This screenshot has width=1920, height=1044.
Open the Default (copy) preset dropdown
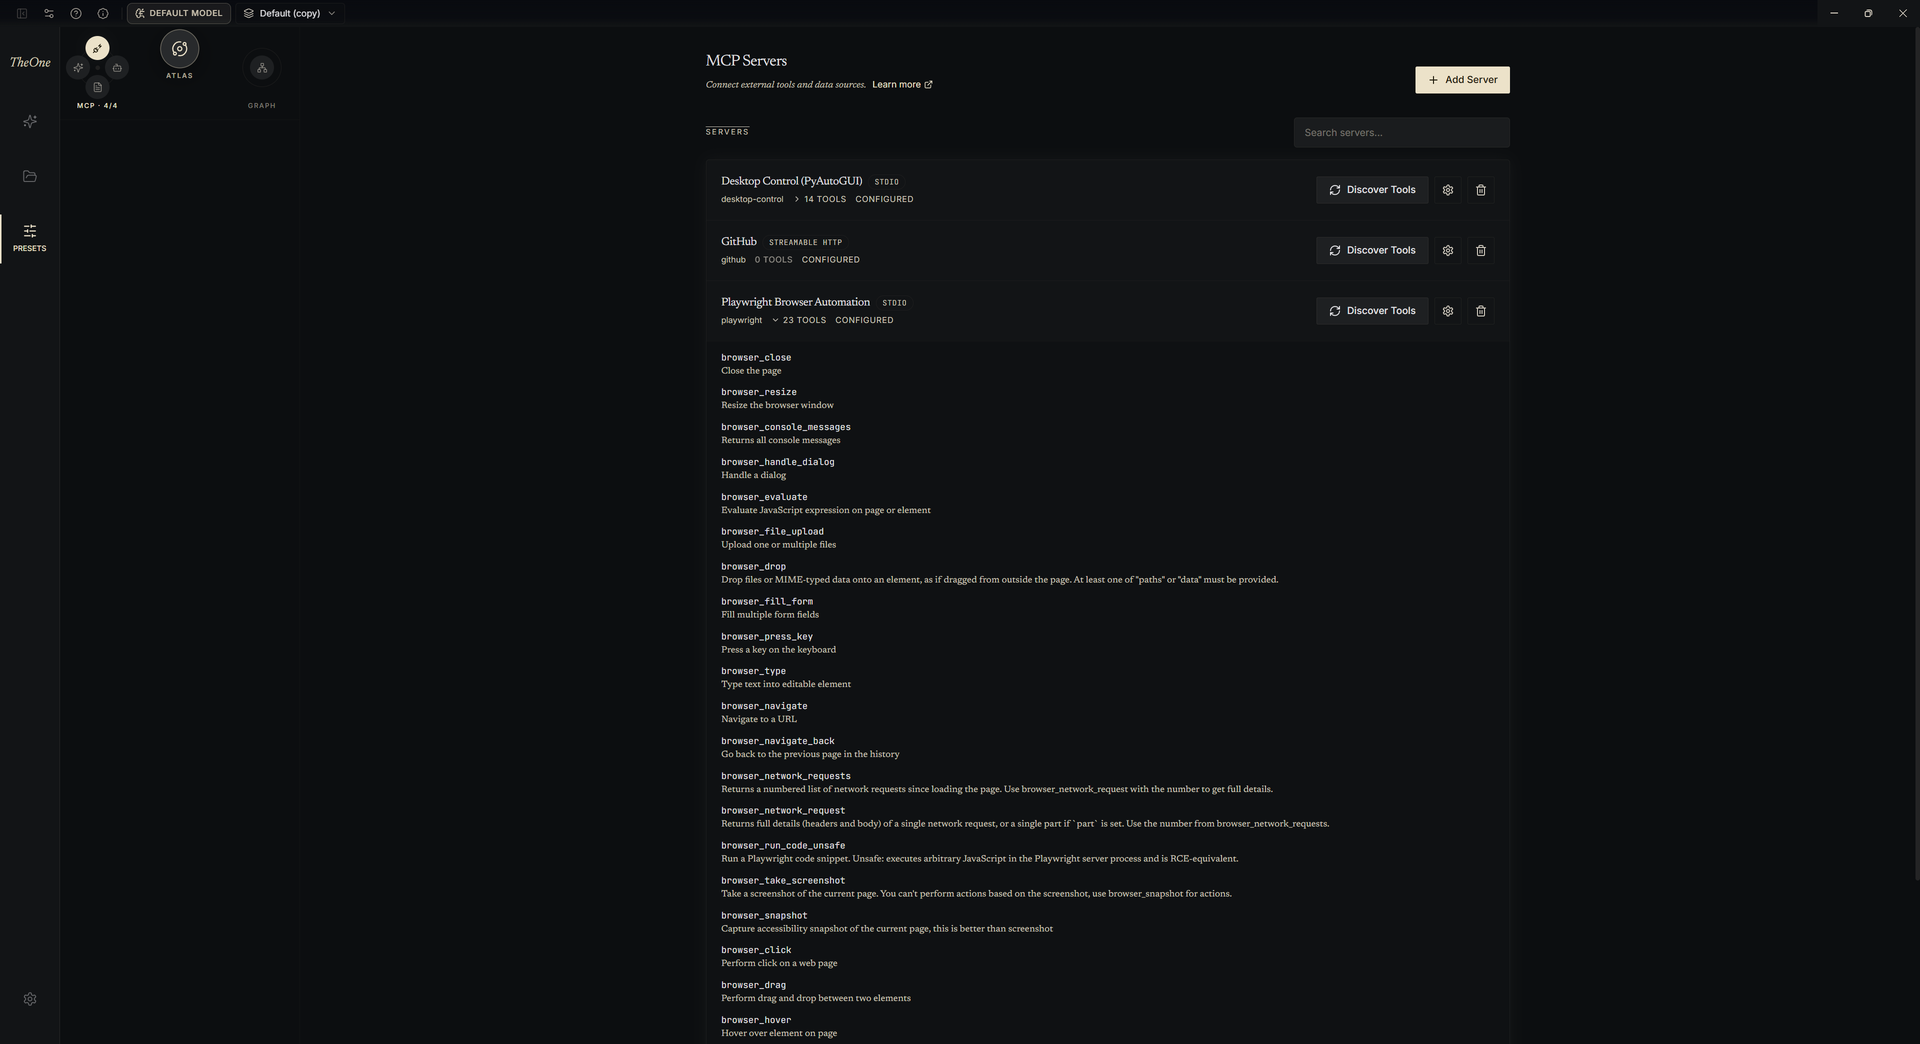click(x=290, y=13)
